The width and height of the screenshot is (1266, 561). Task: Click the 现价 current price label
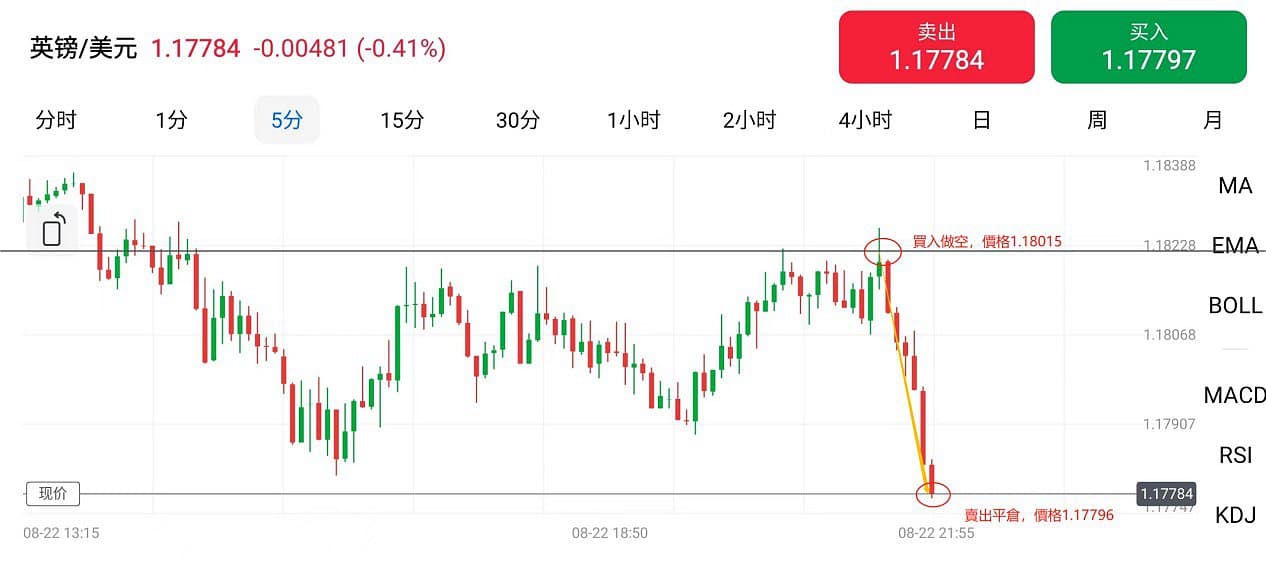[53, 493]
